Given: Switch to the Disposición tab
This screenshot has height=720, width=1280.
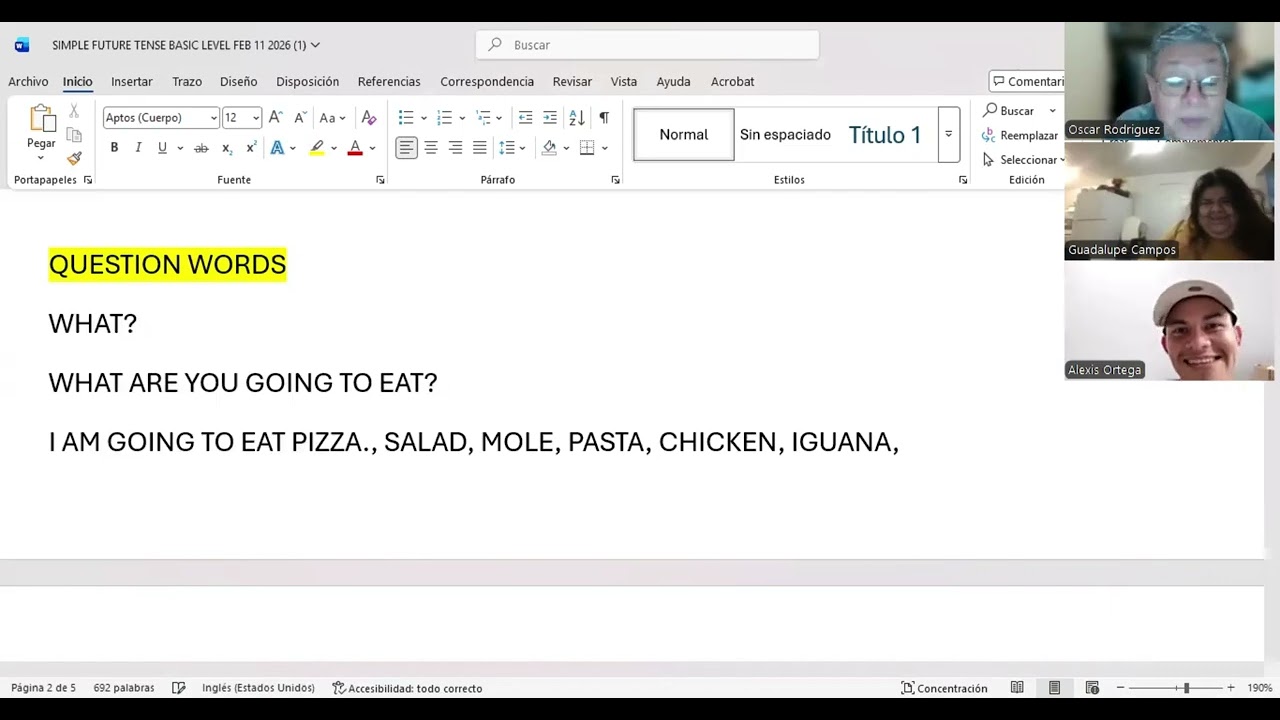Looking at the screenshot, I should (308, 82).
